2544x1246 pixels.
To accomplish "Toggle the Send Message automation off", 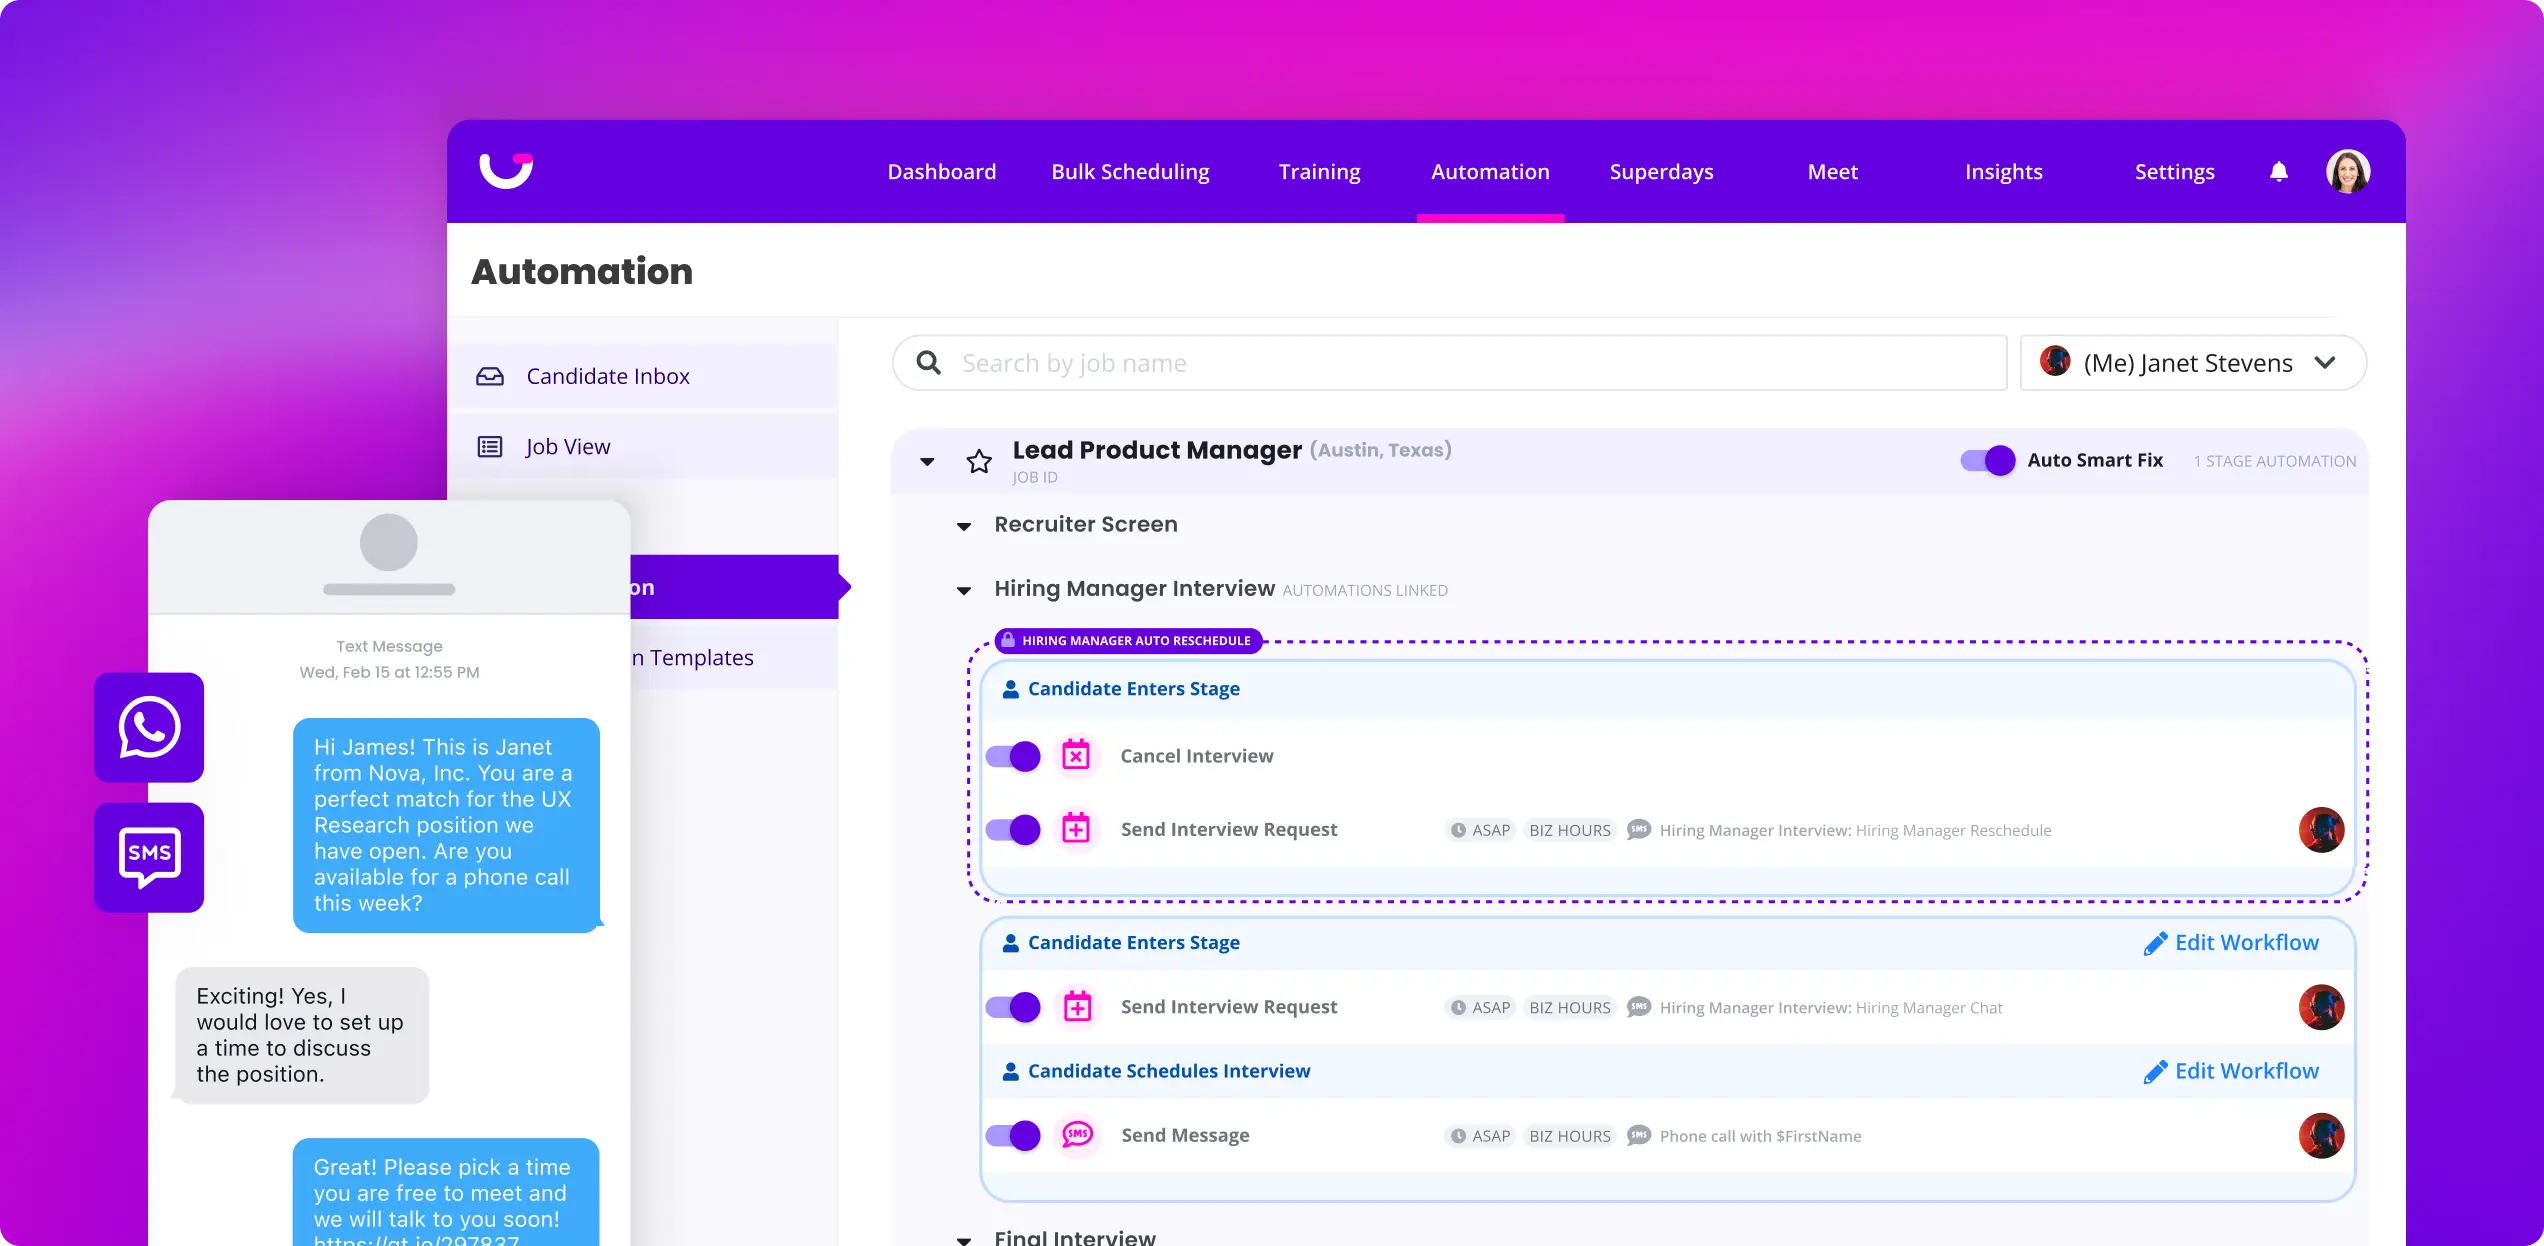I will coord(1013,1135).
